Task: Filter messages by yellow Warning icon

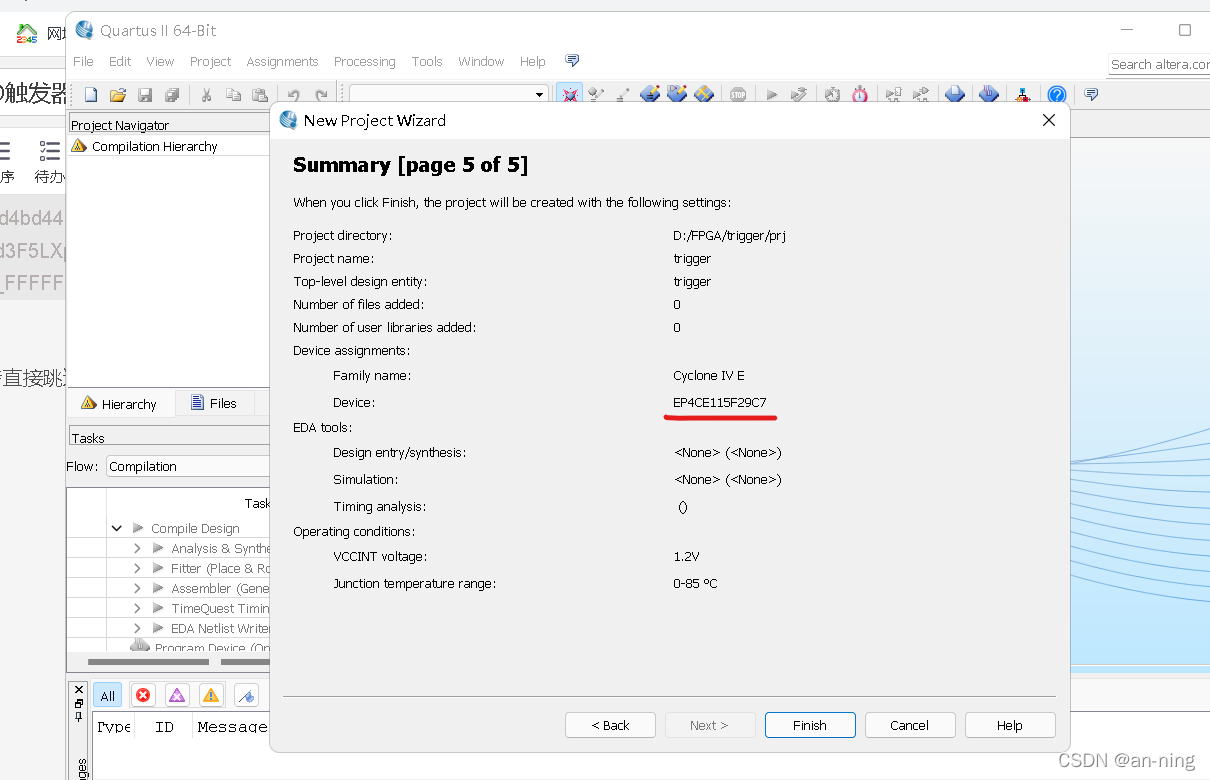Action: click(211, 695)
